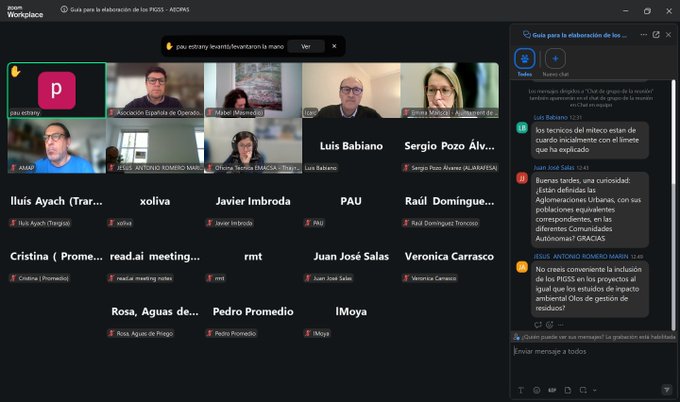
Task: Open more actions for last chat message
Action: 561,324
